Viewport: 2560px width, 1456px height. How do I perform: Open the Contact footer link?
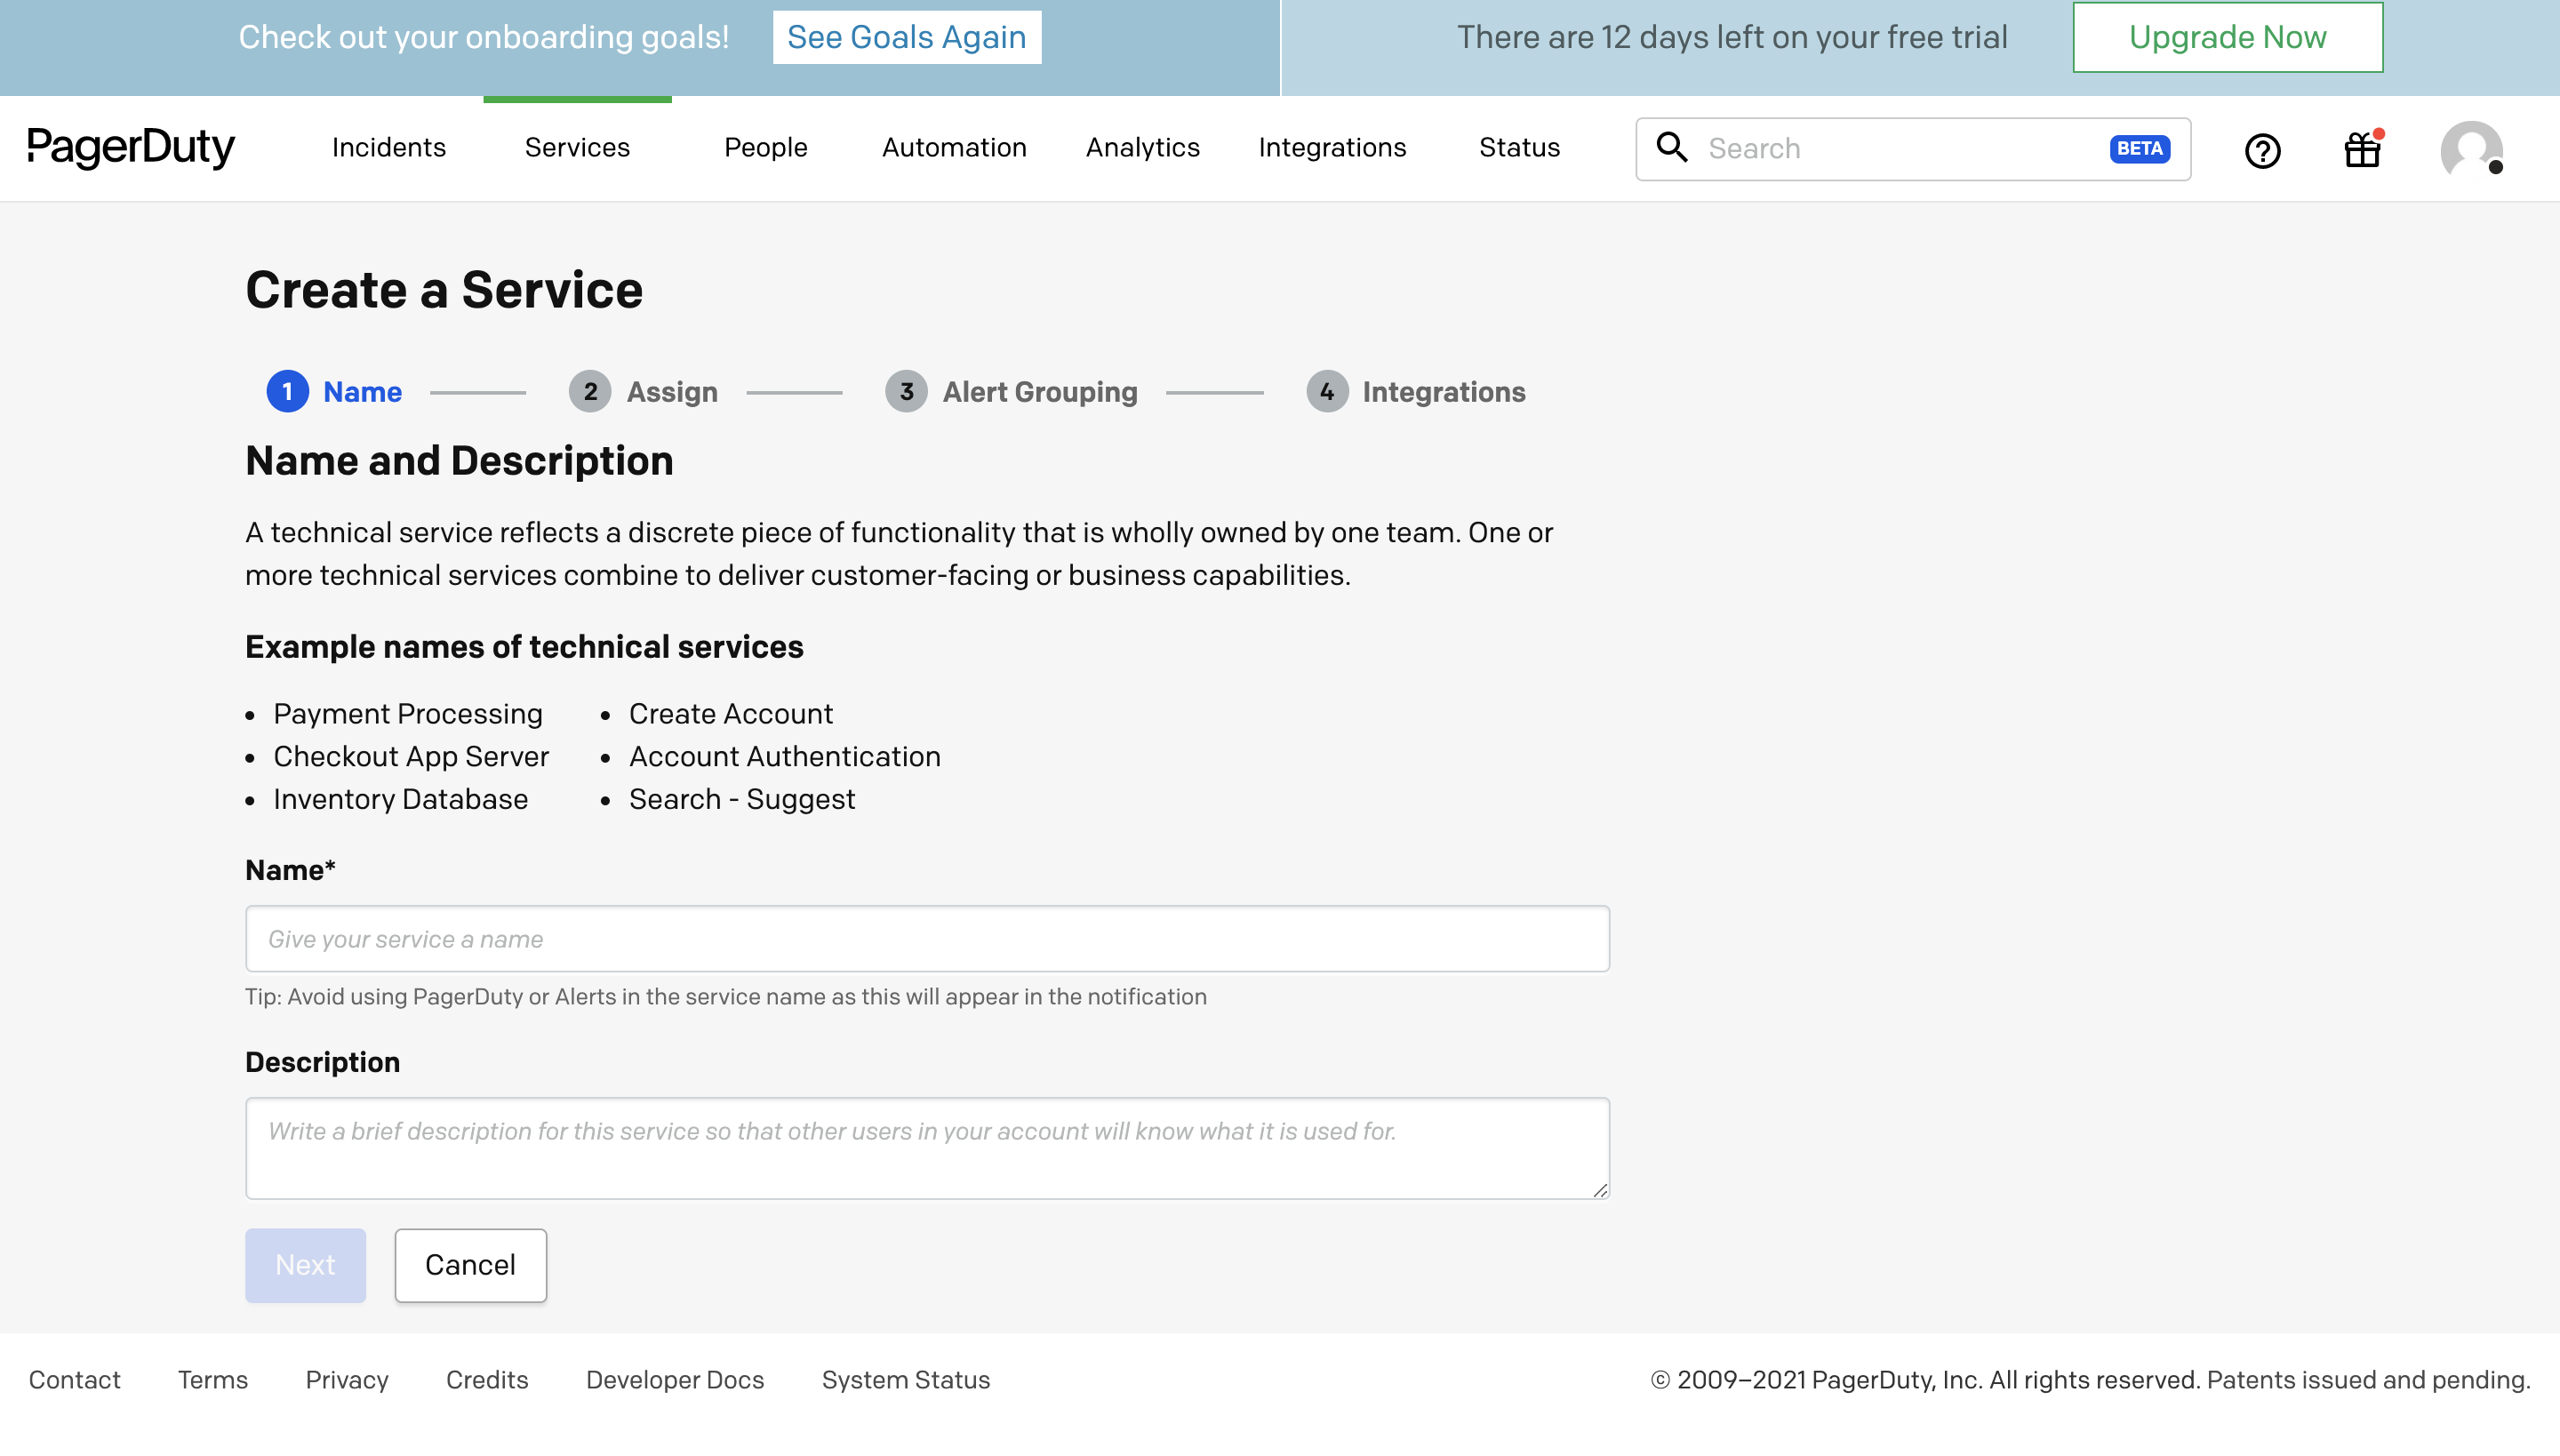click(75, 1380)
